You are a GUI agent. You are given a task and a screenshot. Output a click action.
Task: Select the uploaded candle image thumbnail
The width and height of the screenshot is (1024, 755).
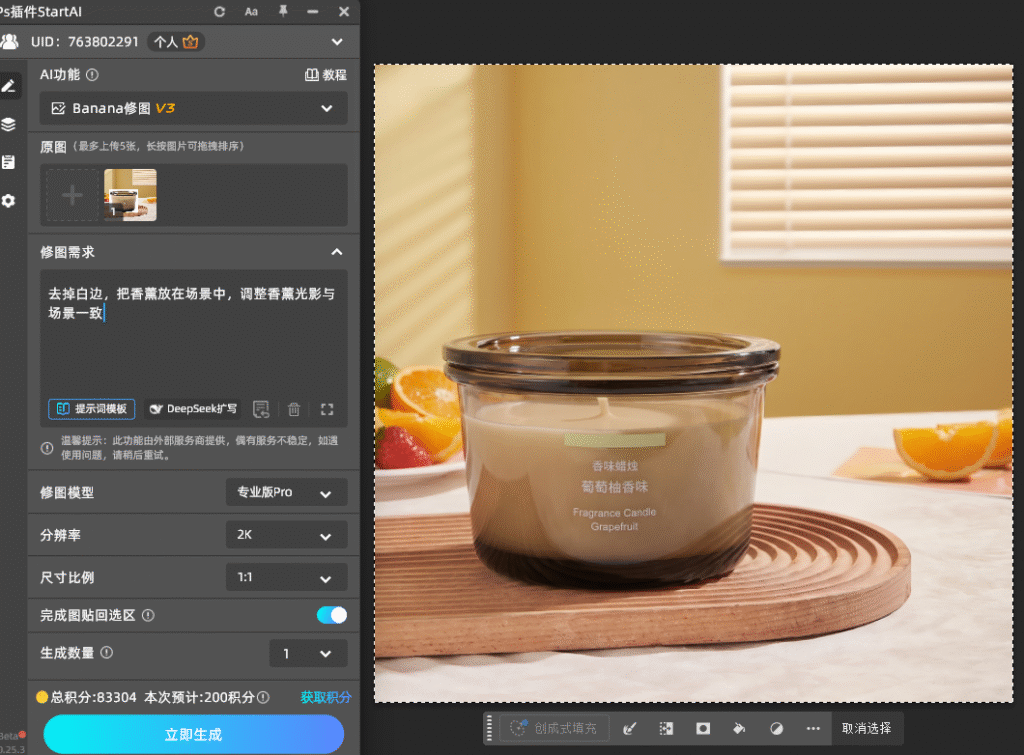(131, 195)
